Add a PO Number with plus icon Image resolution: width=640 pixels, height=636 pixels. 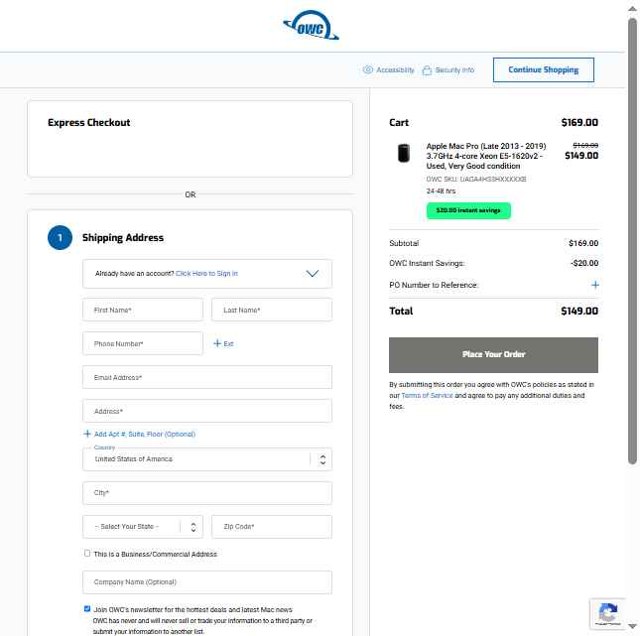tap(595, 285)
